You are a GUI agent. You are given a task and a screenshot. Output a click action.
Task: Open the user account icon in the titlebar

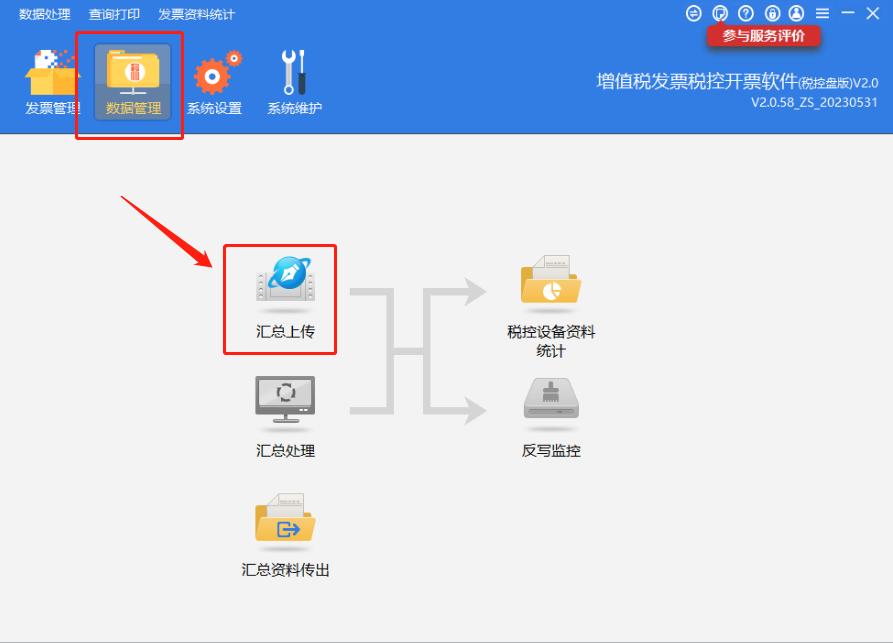click(x=794, y=13)
